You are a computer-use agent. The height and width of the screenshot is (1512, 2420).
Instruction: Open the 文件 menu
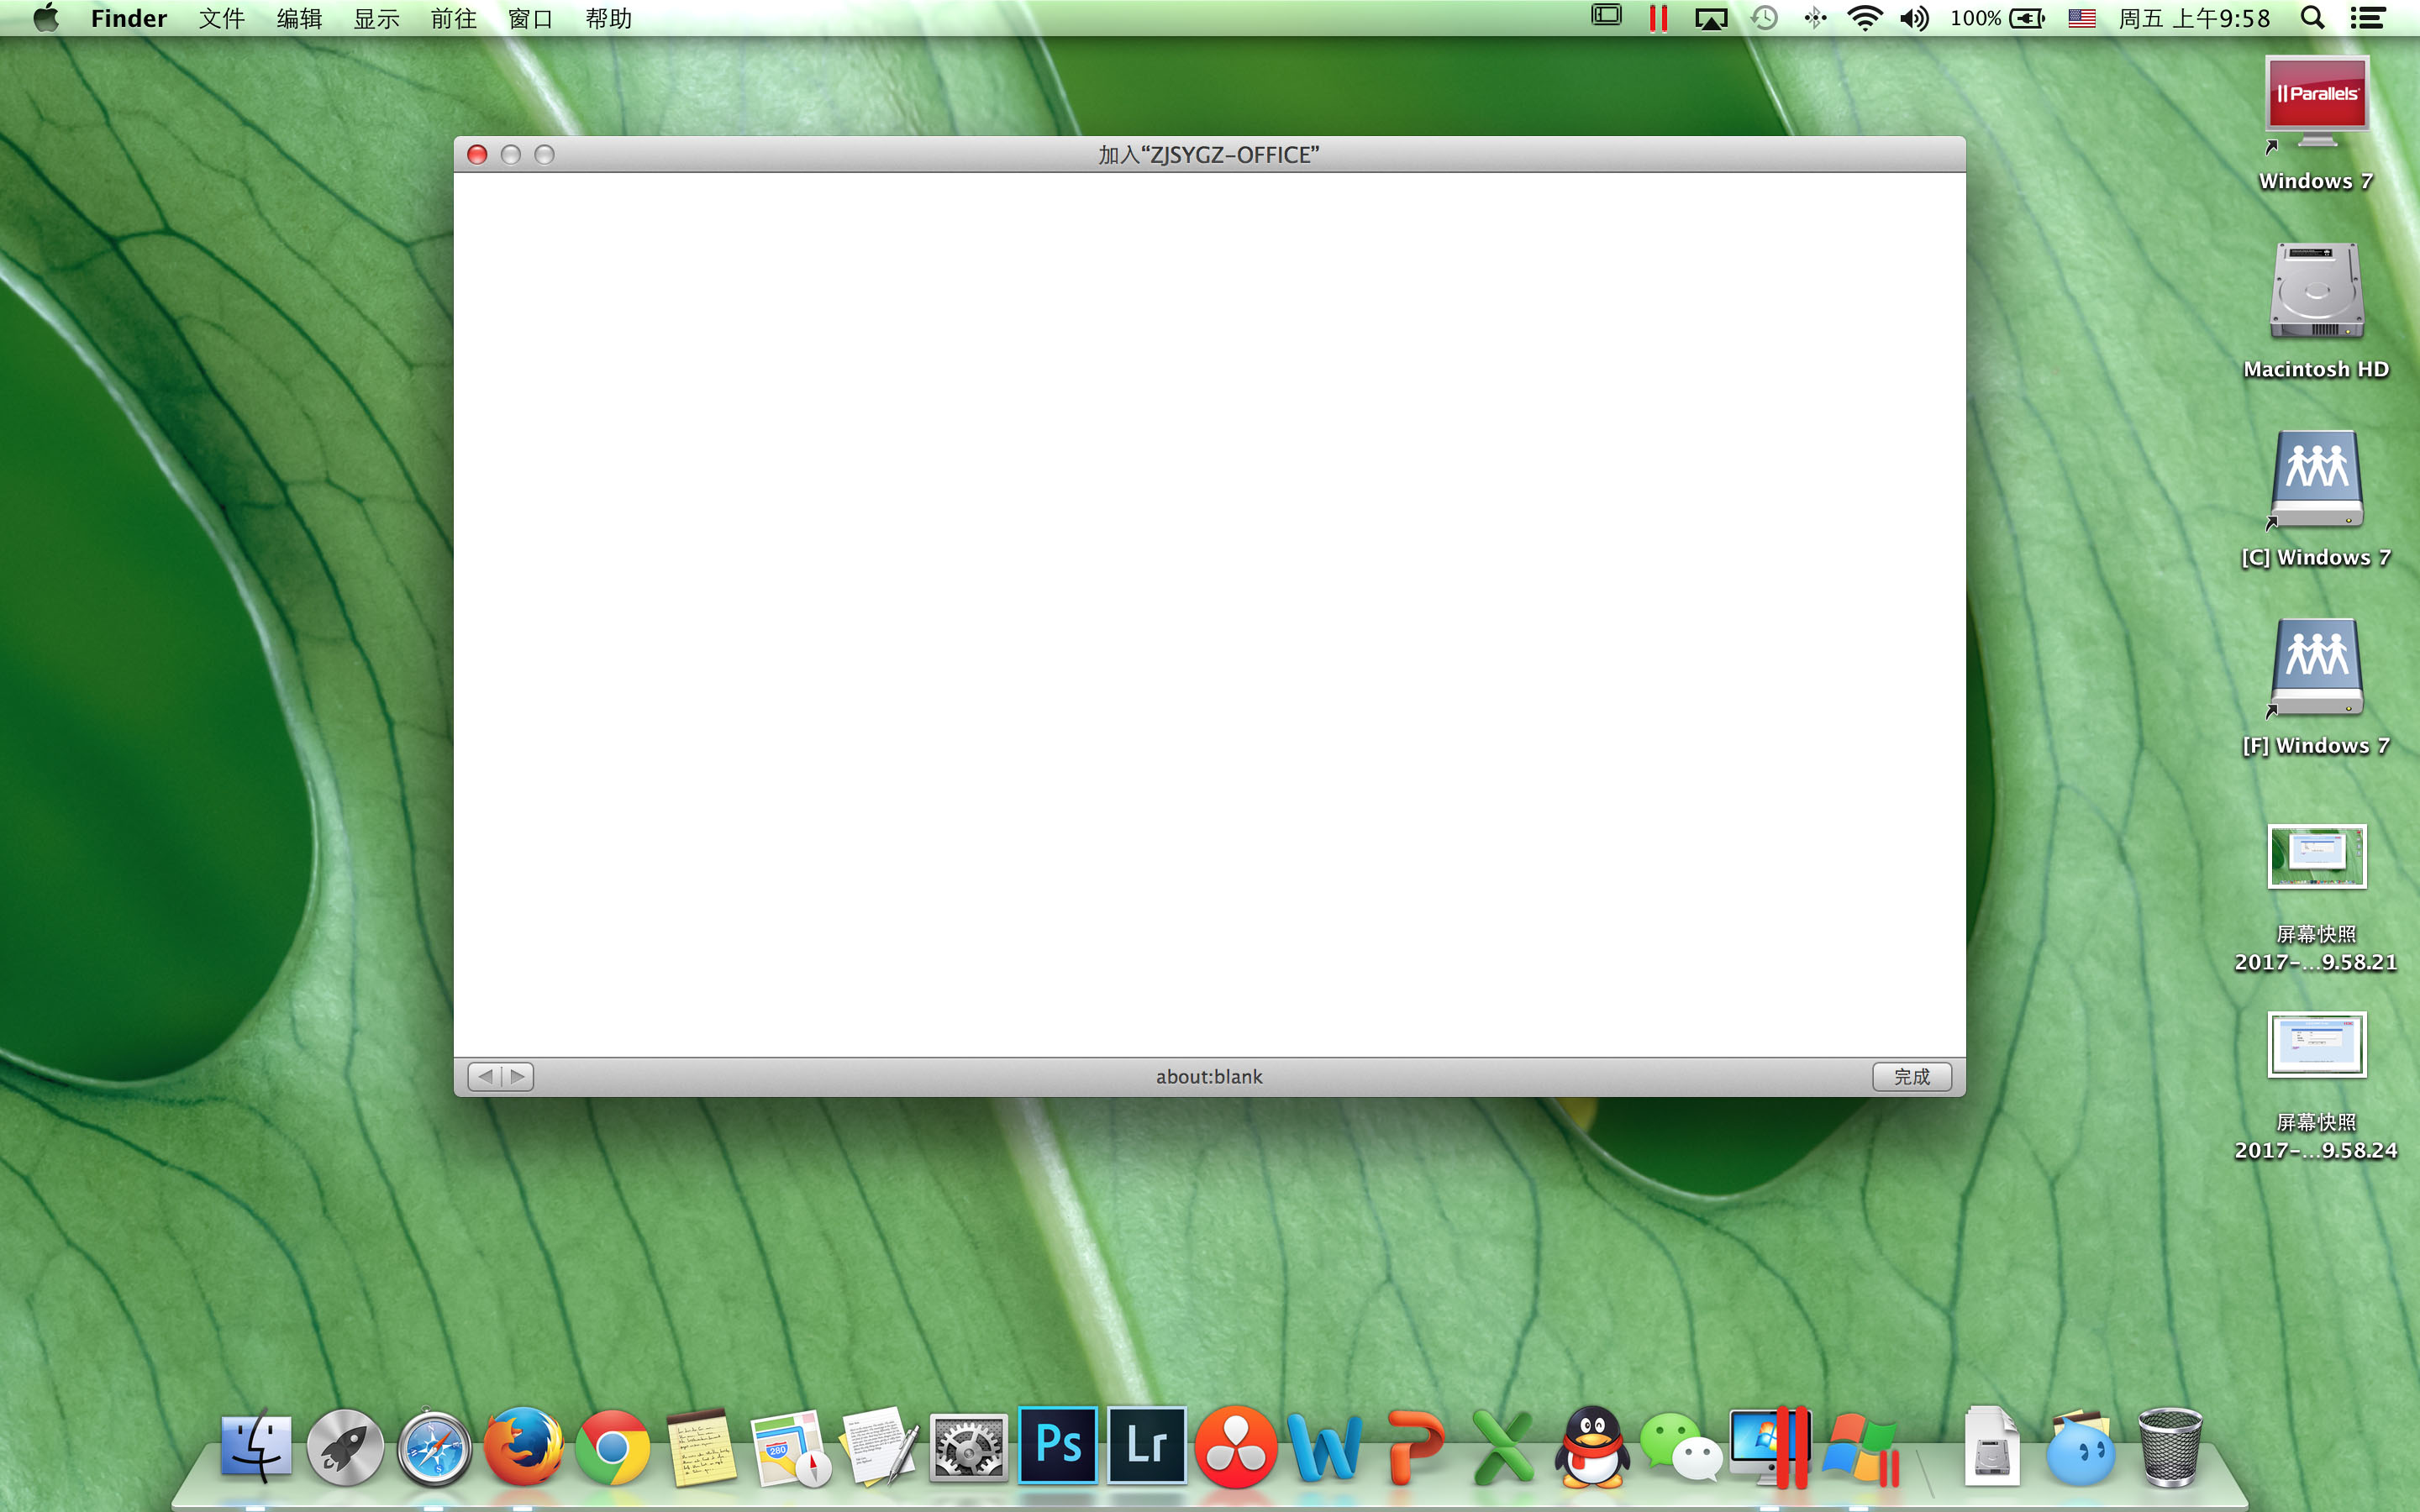[x=221, y=18]
